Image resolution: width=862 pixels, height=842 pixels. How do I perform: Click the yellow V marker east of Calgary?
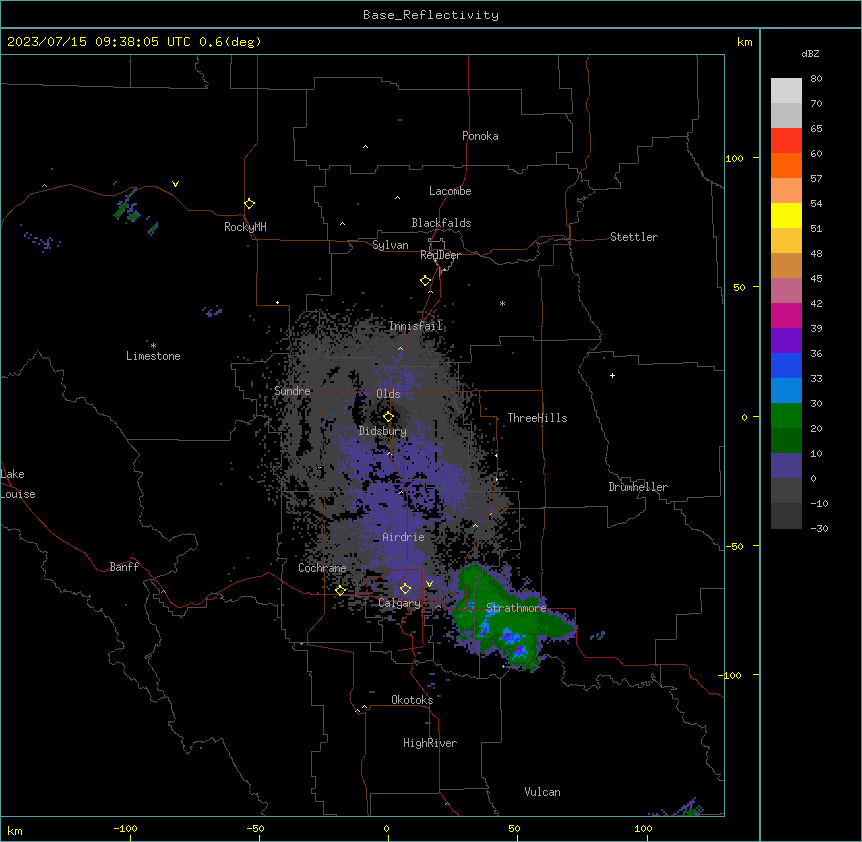point(429,584)
